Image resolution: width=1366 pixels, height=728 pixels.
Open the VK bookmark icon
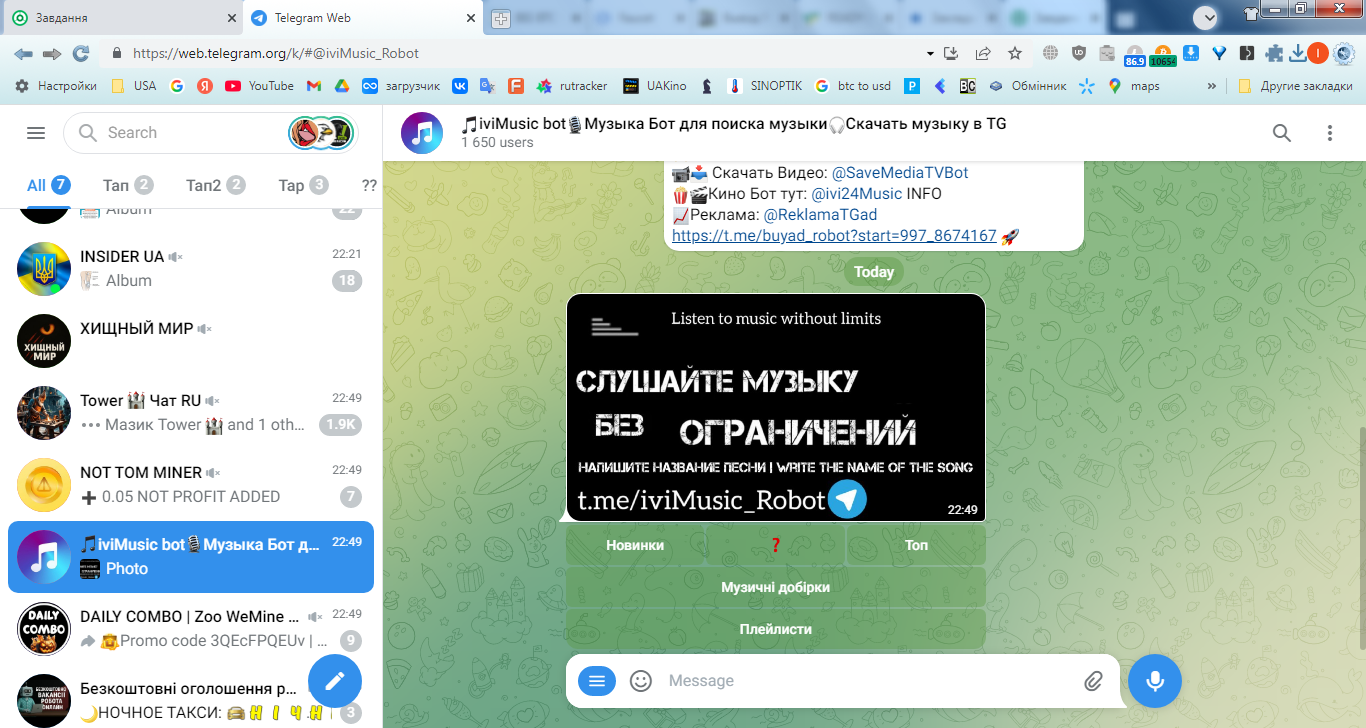(460, 86)
